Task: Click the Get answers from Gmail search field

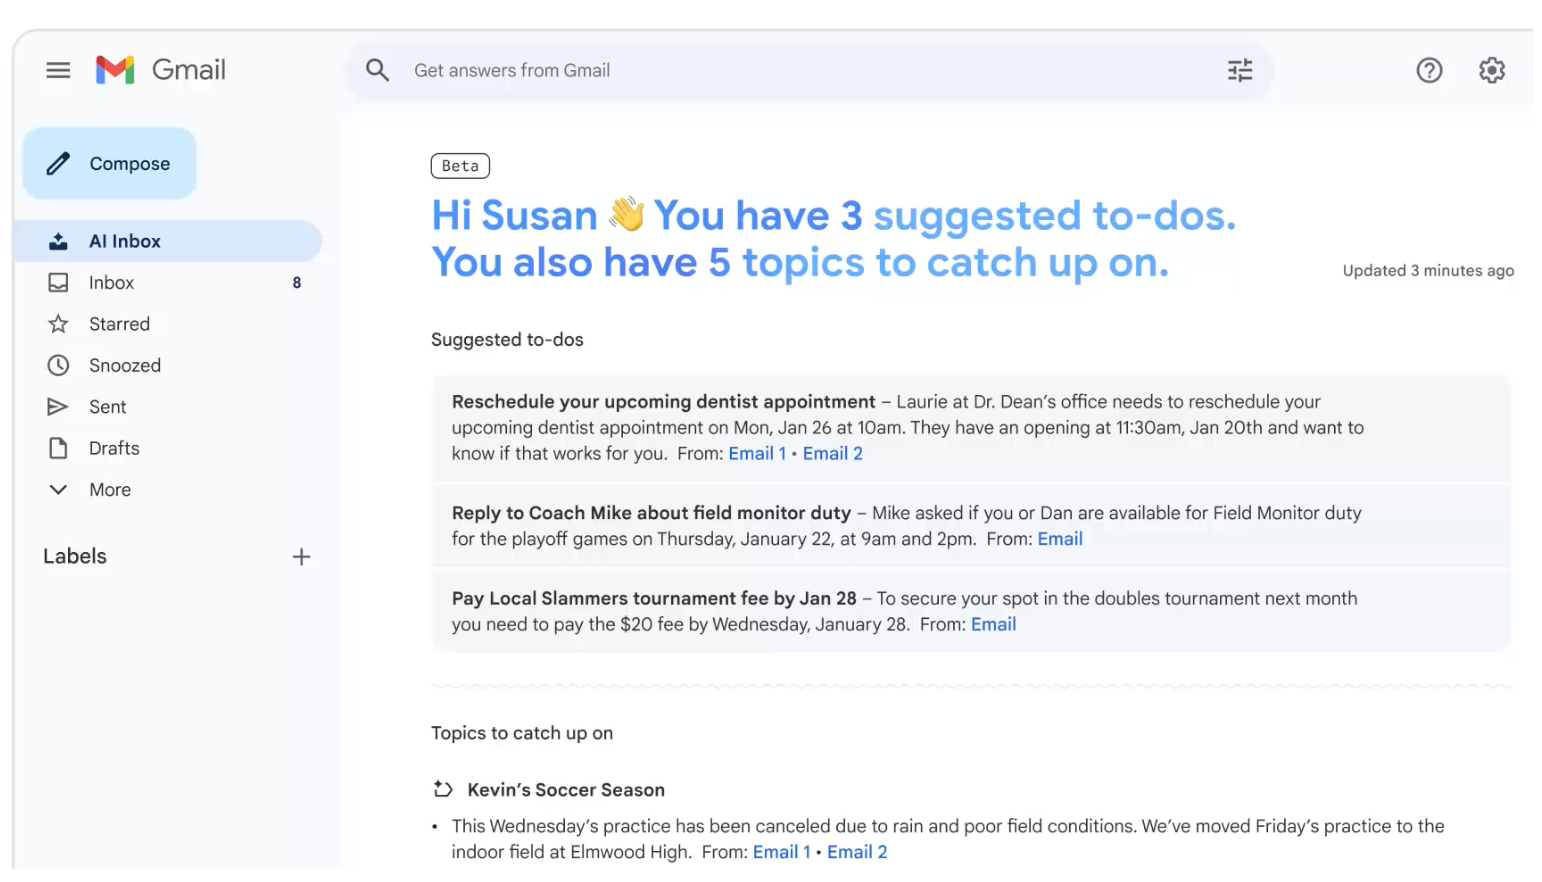Action: (800, 70)
